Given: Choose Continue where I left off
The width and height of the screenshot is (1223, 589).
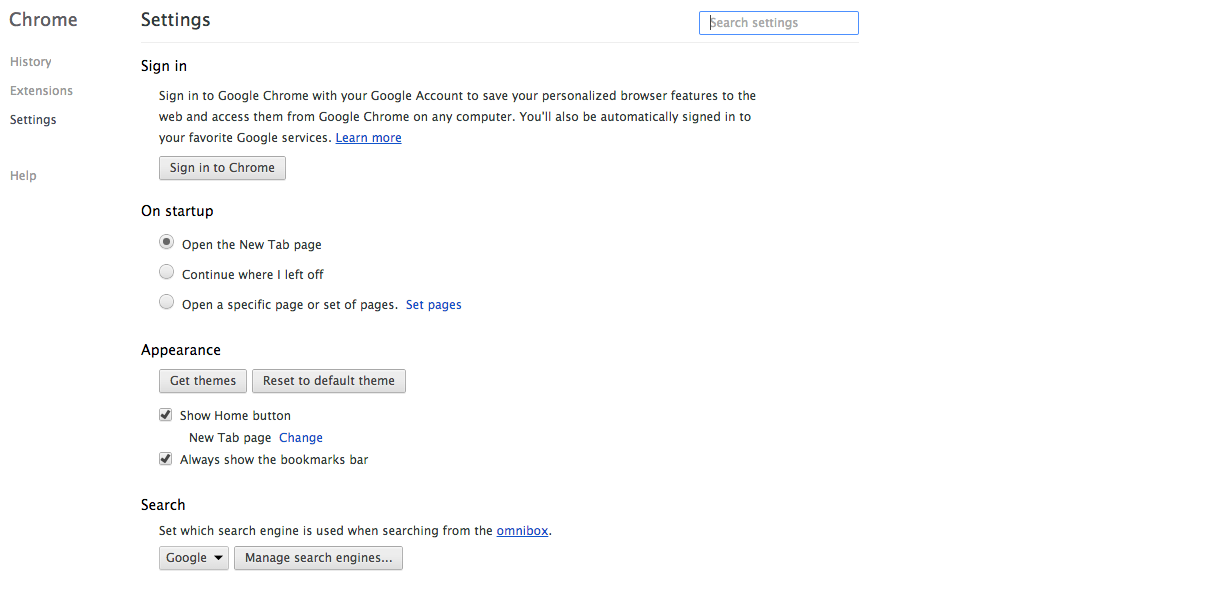Looking at the screenshot, I should pyautogui.click(x=167, y=272).
